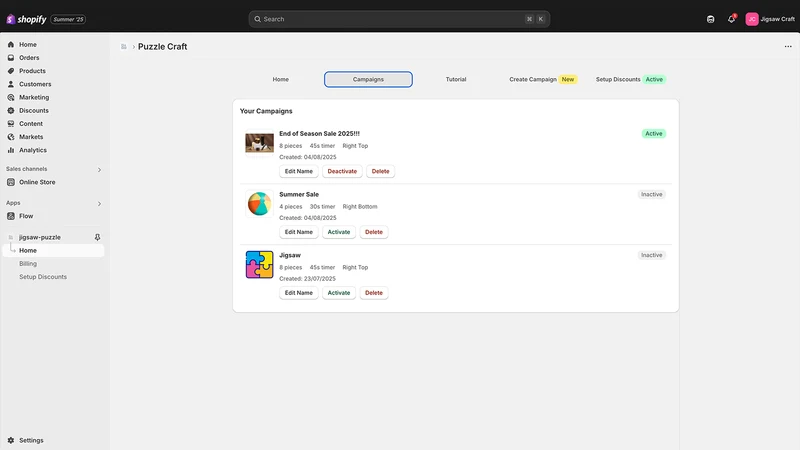Click Inactive badge on Summer Sale row
The image size is (800, 450).
click(x=652, y=194)
